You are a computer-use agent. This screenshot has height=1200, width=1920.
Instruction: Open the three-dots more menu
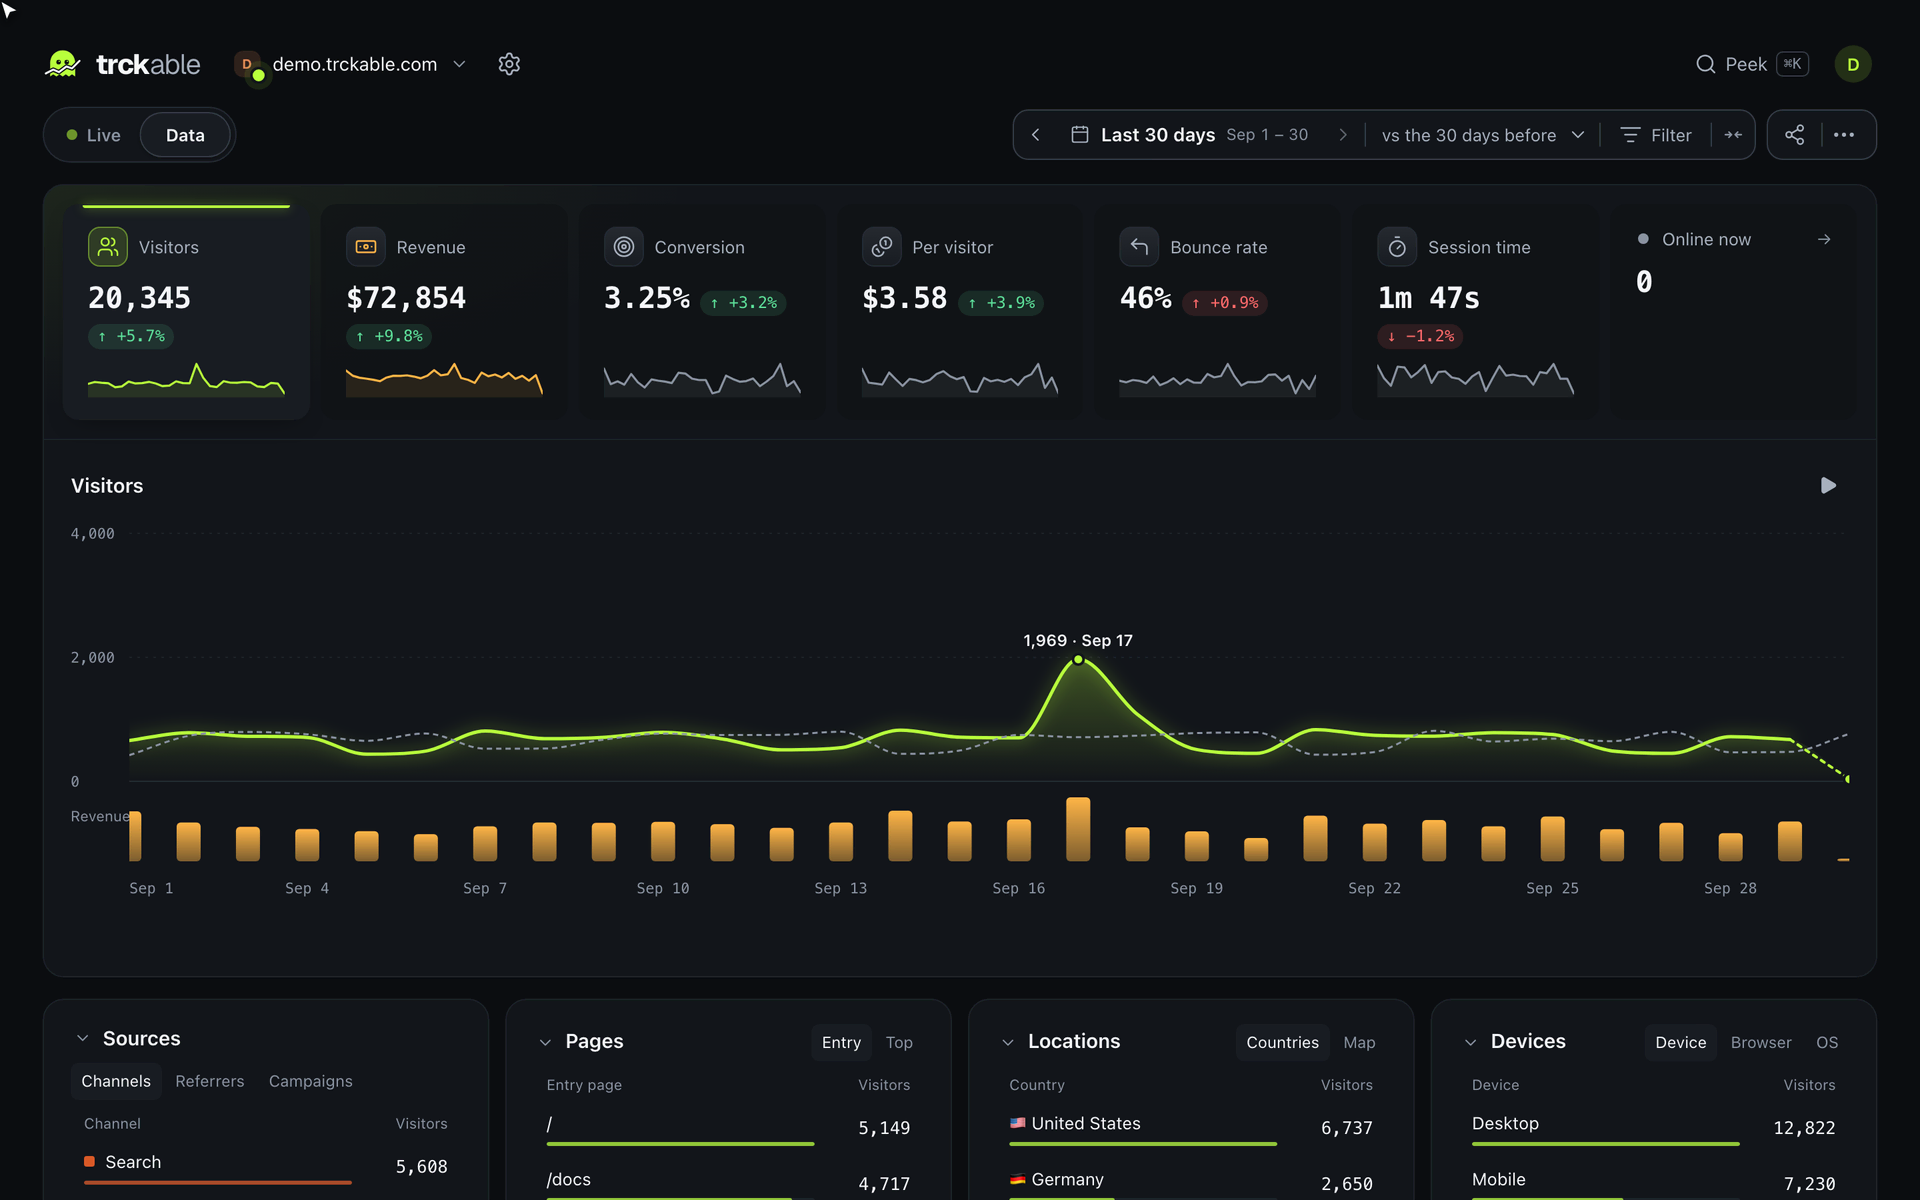point(1844,135)
